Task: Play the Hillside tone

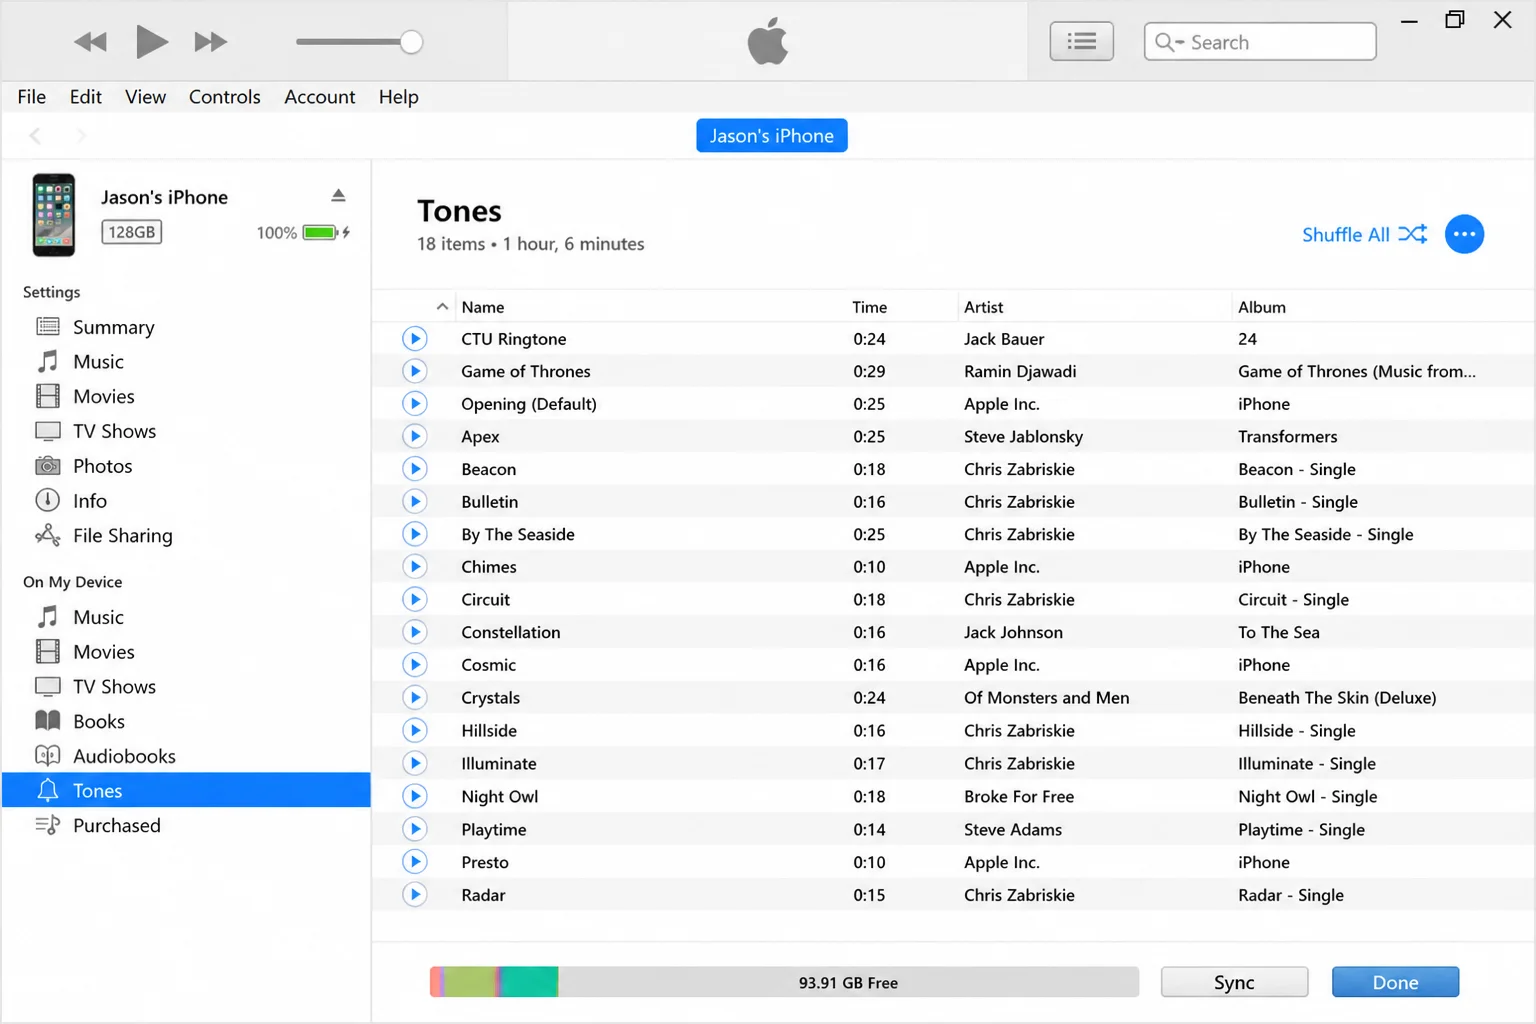Action: tap(415, 731)
